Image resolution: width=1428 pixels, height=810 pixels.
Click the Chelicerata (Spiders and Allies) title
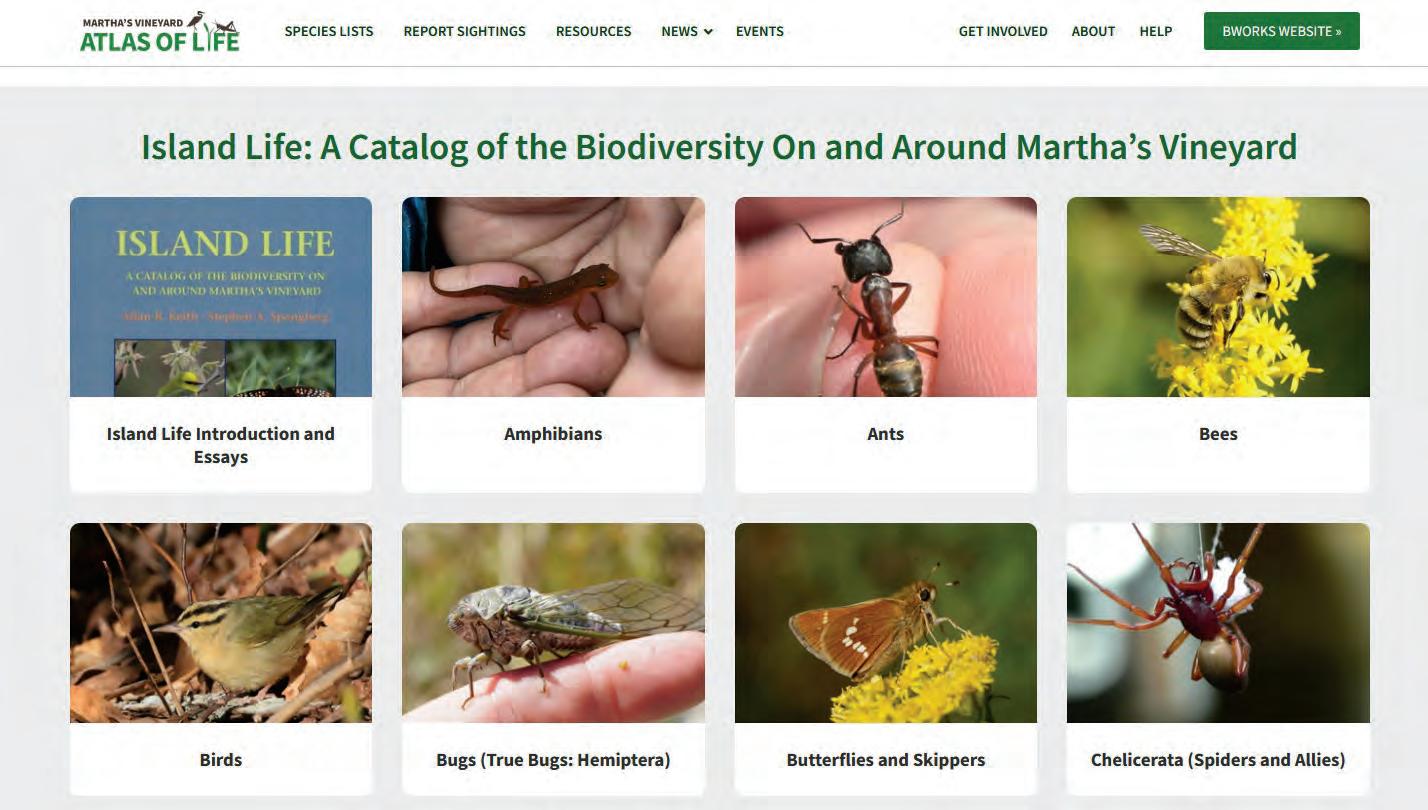point(1218,760)
